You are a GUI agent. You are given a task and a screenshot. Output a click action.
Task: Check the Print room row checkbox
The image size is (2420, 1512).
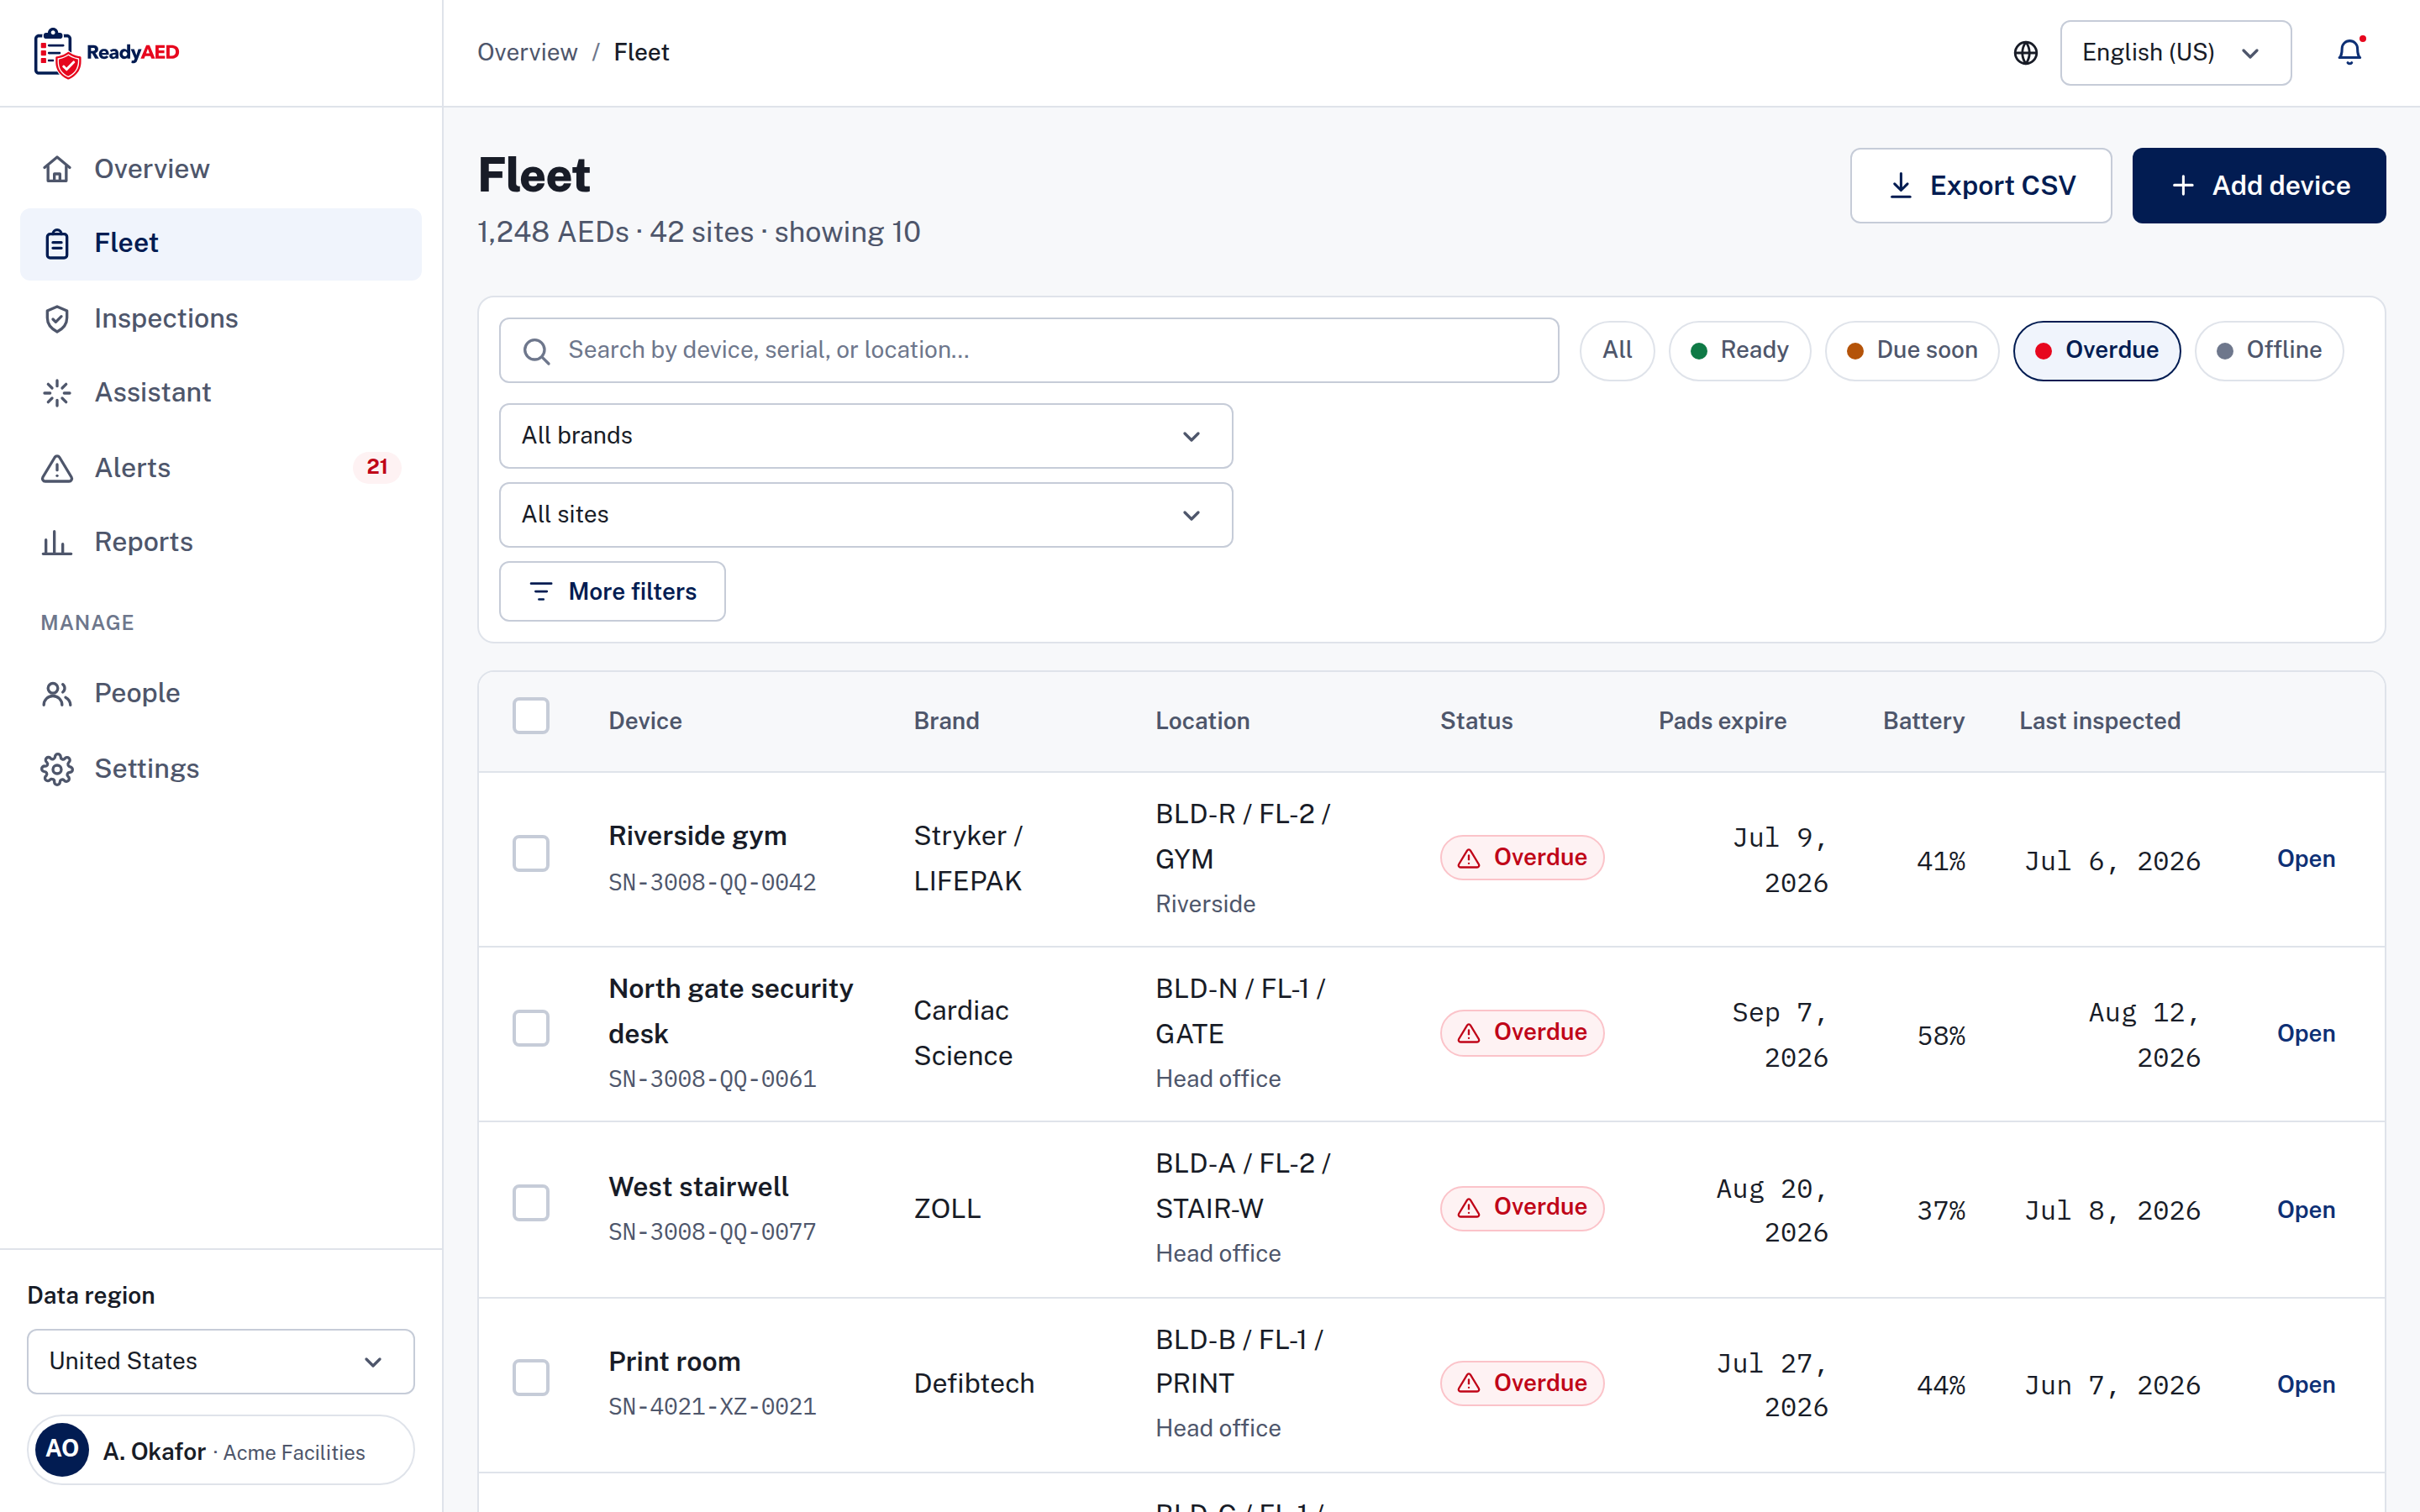531,1377
